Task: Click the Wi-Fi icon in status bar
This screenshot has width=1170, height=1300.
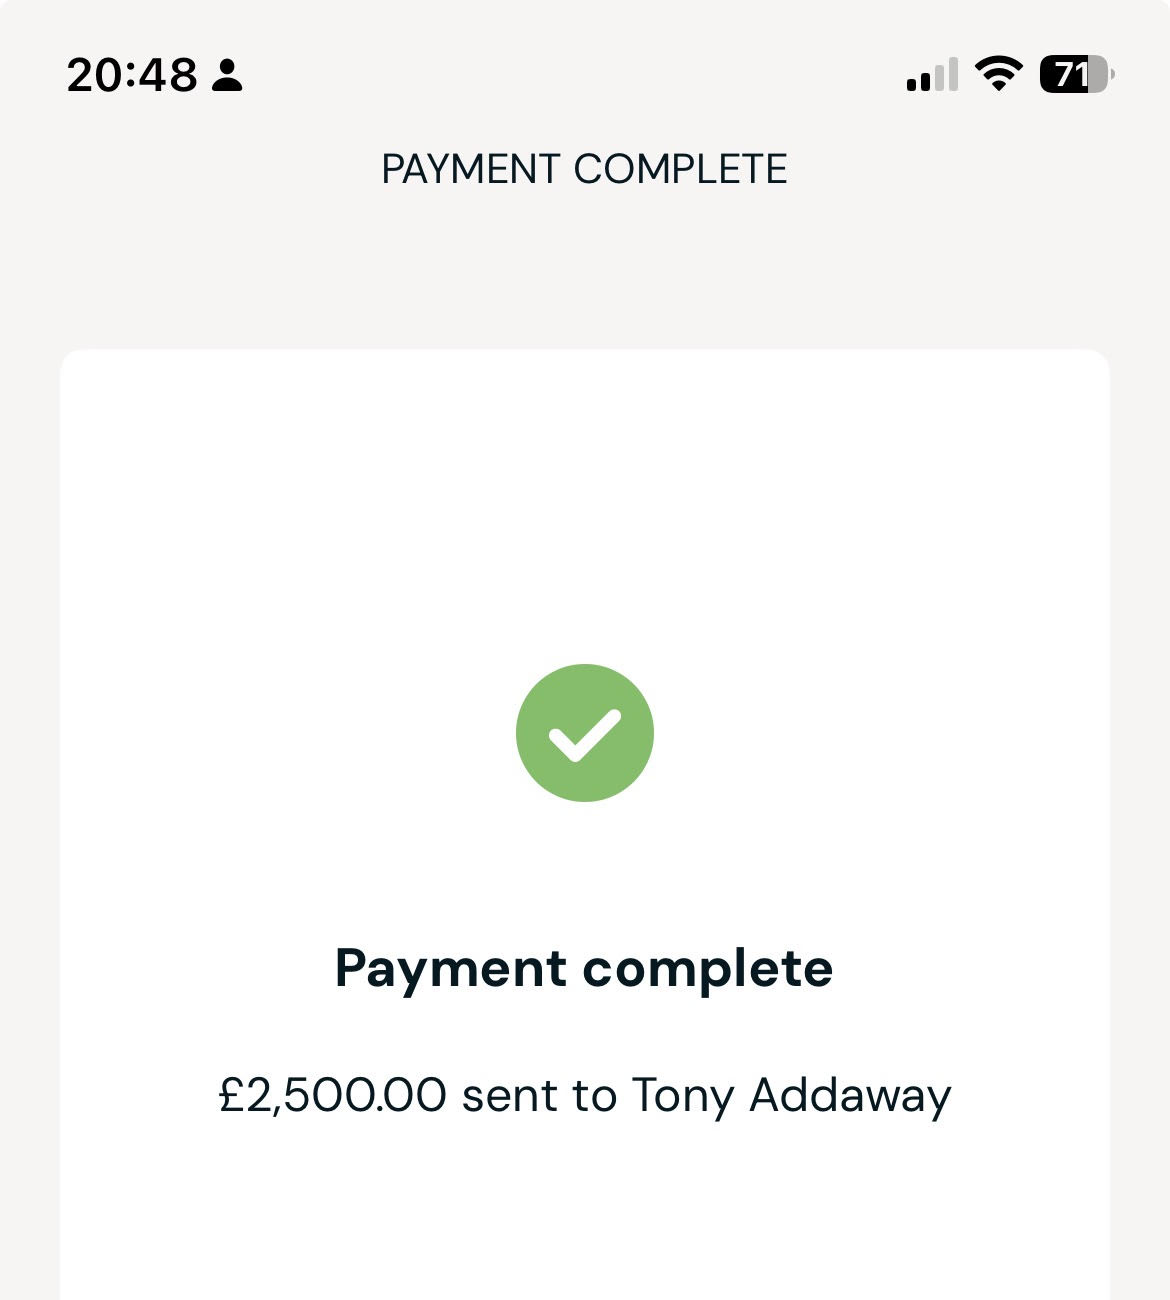Action: 997,75
